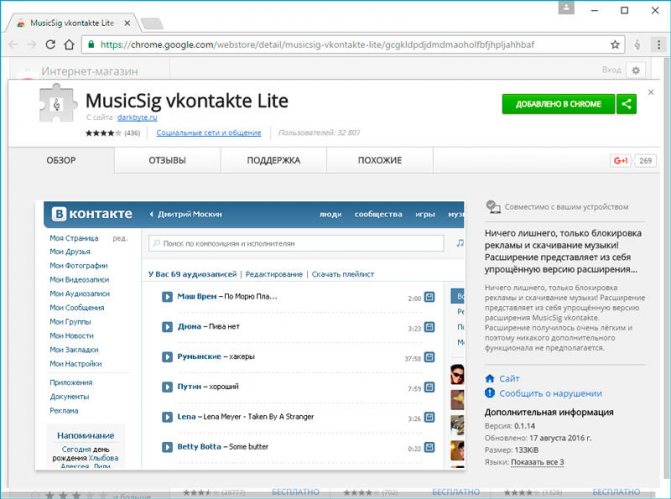Click download icon beside Маш Врен track
Image resolution: width=671 pixels, height=499 pixels.
coord(429,297)
